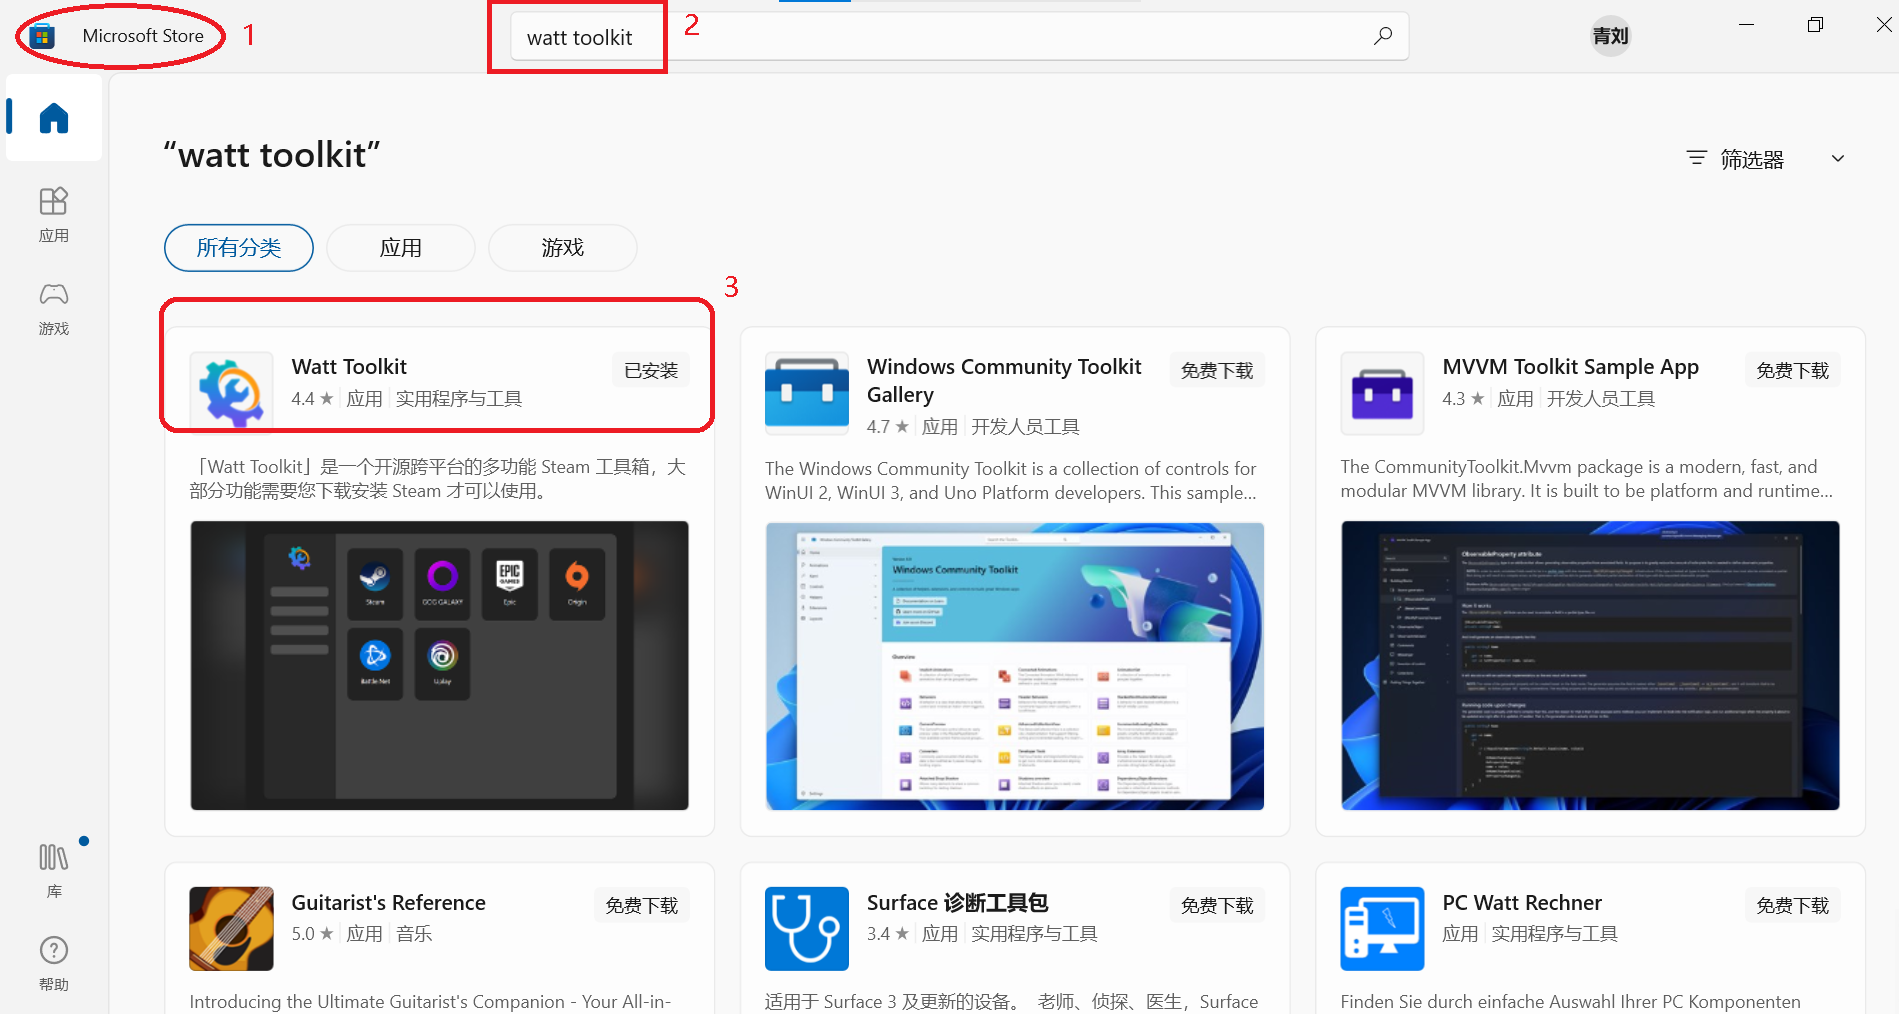Click the PC Watt Rechner description text

click(1571, 1002)
